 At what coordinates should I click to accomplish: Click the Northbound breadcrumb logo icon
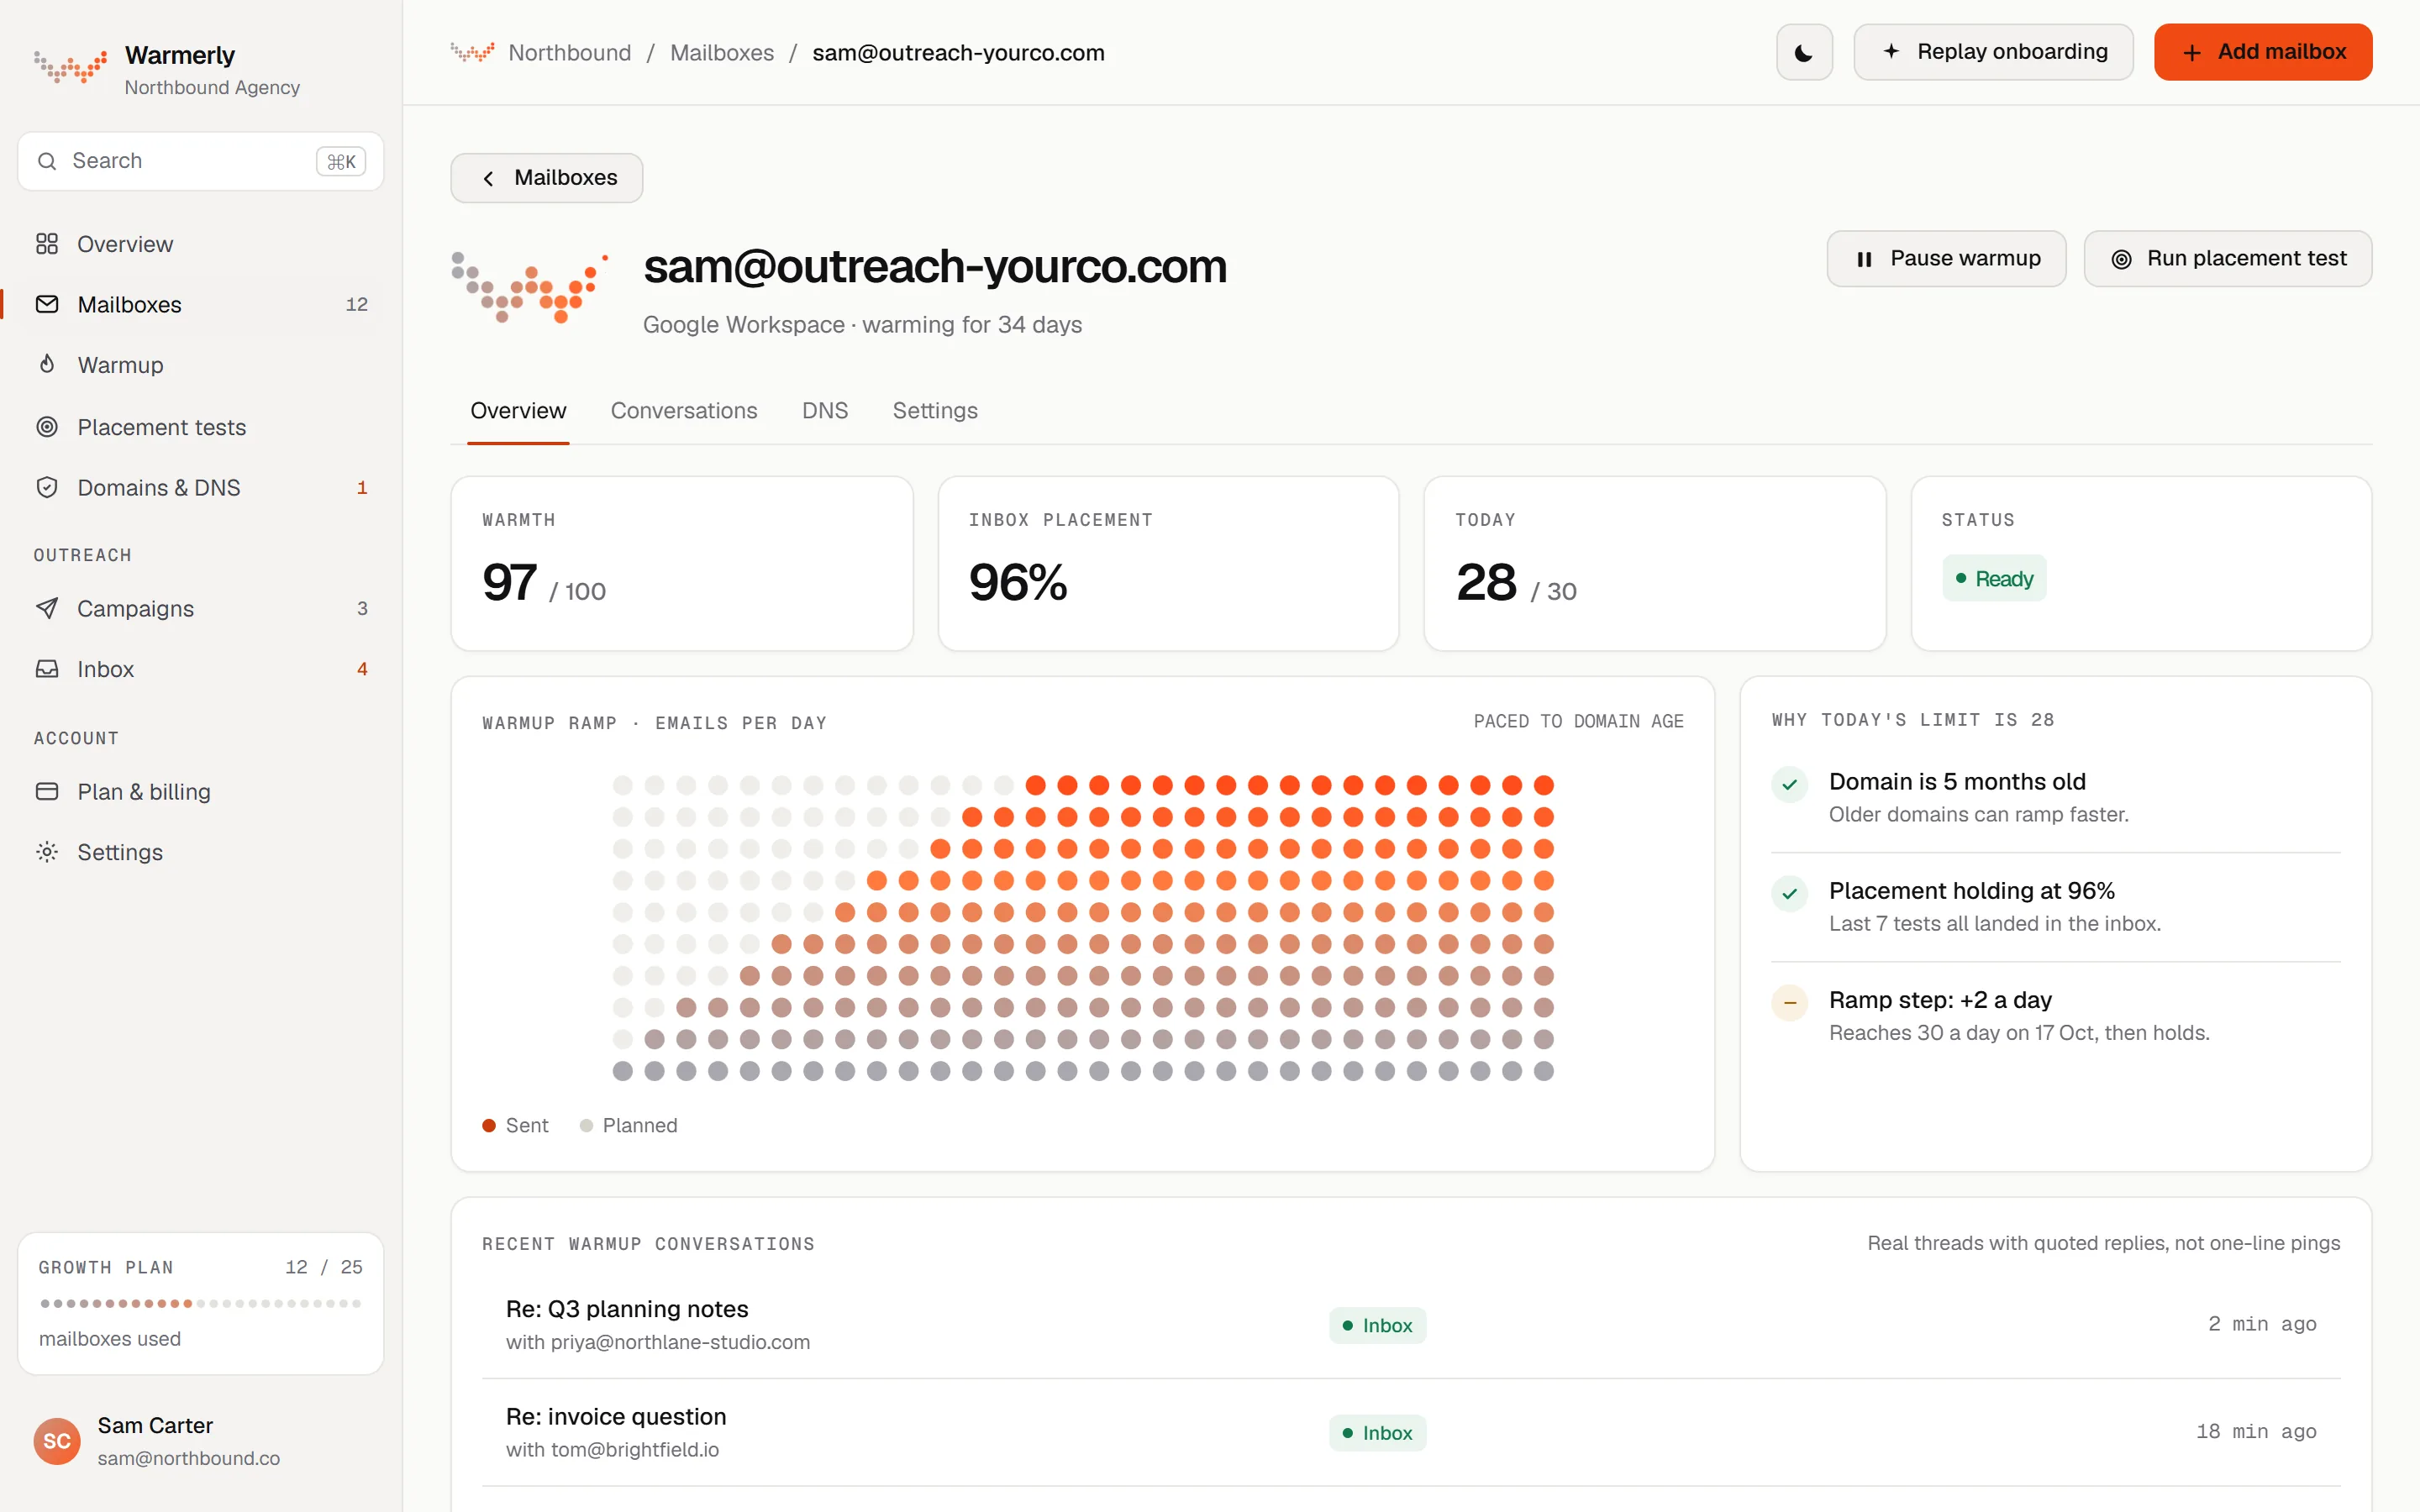pyautogui.click(x=473, y=52)
